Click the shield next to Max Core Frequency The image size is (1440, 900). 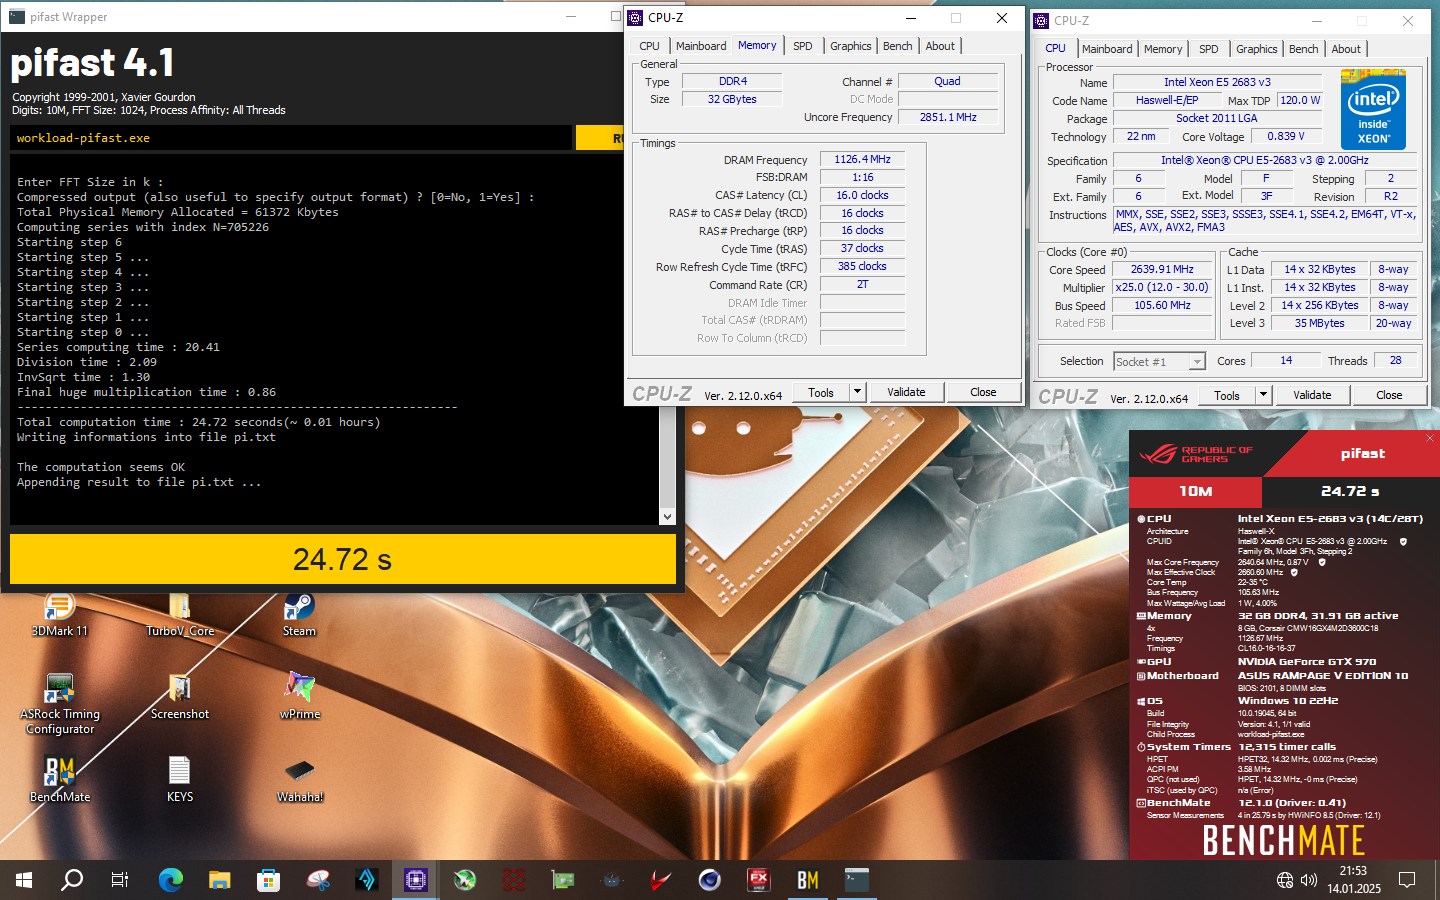[1323, 562]
